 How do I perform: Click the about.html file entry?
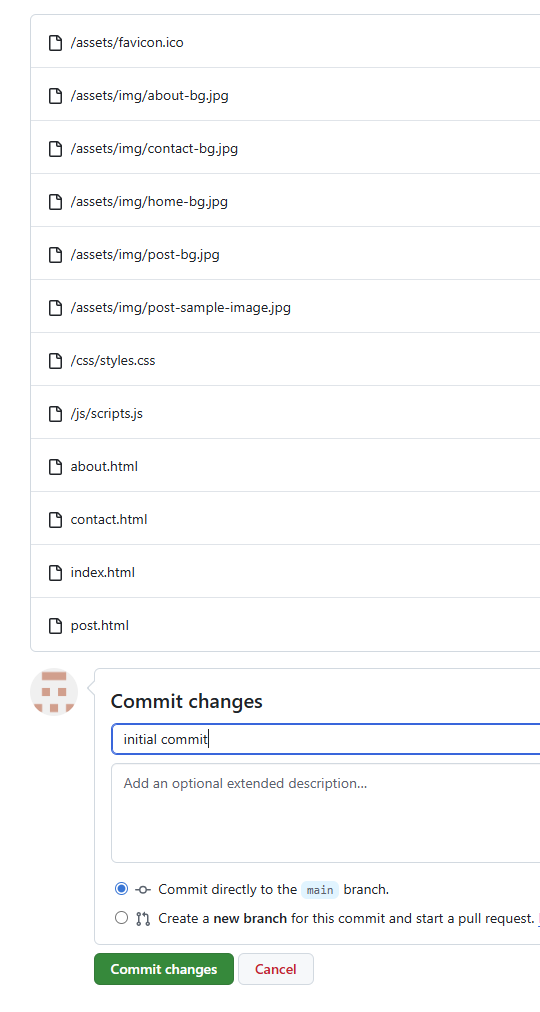pyautogui.click(x=285, y=467)
